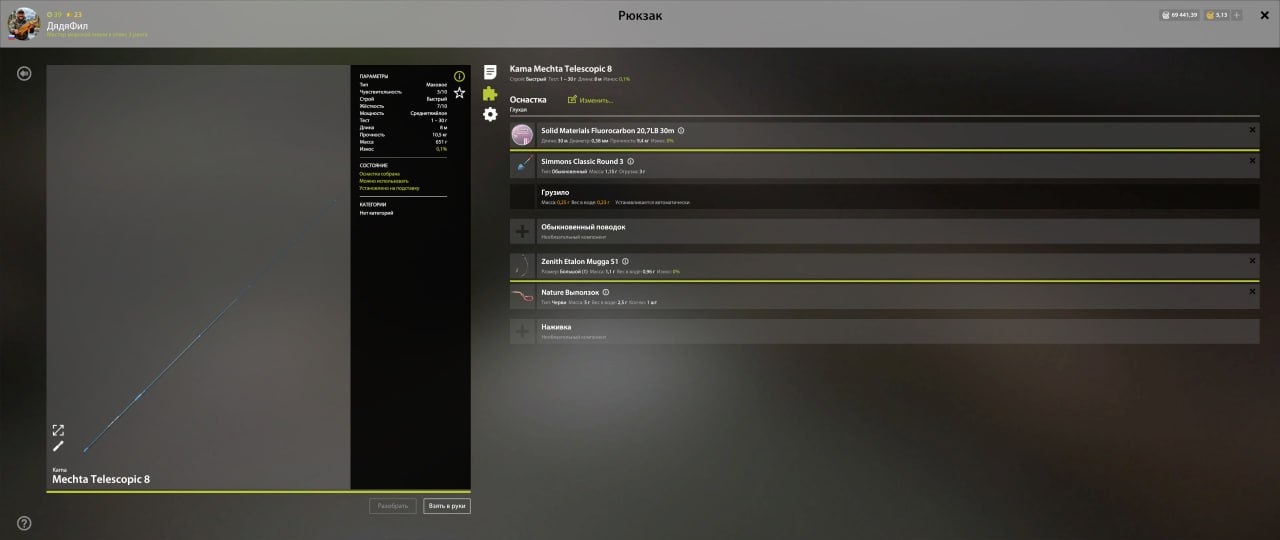Close the Рюкзак screen with top X
The image size is (1280, 540).
pyautogui.click(x=1263, y=15)
